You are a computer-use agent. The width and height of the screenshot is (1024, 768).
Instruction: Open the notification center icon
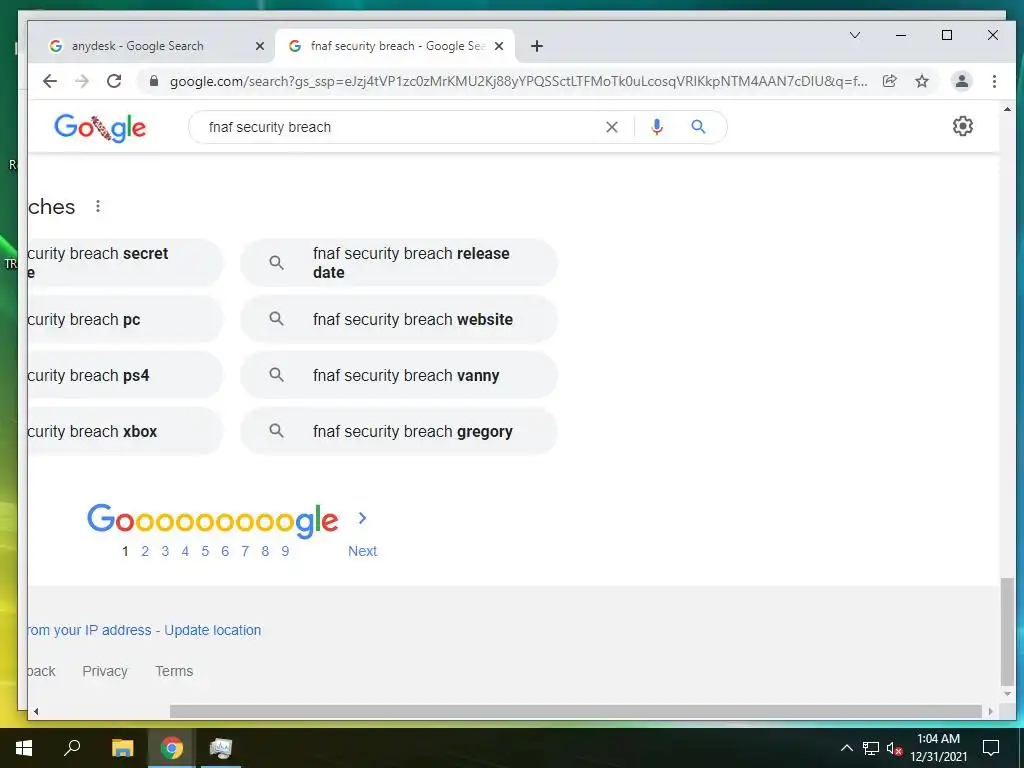pyautogui.click(x=991, y=748)
